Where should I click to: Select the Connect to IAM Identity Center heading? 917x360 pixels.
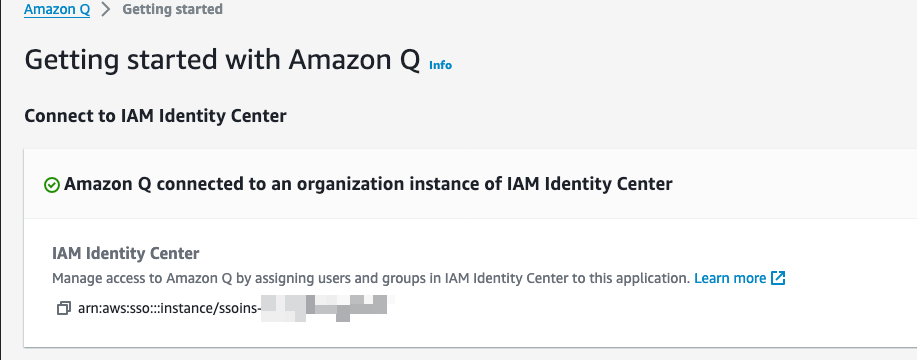[155, 116]
